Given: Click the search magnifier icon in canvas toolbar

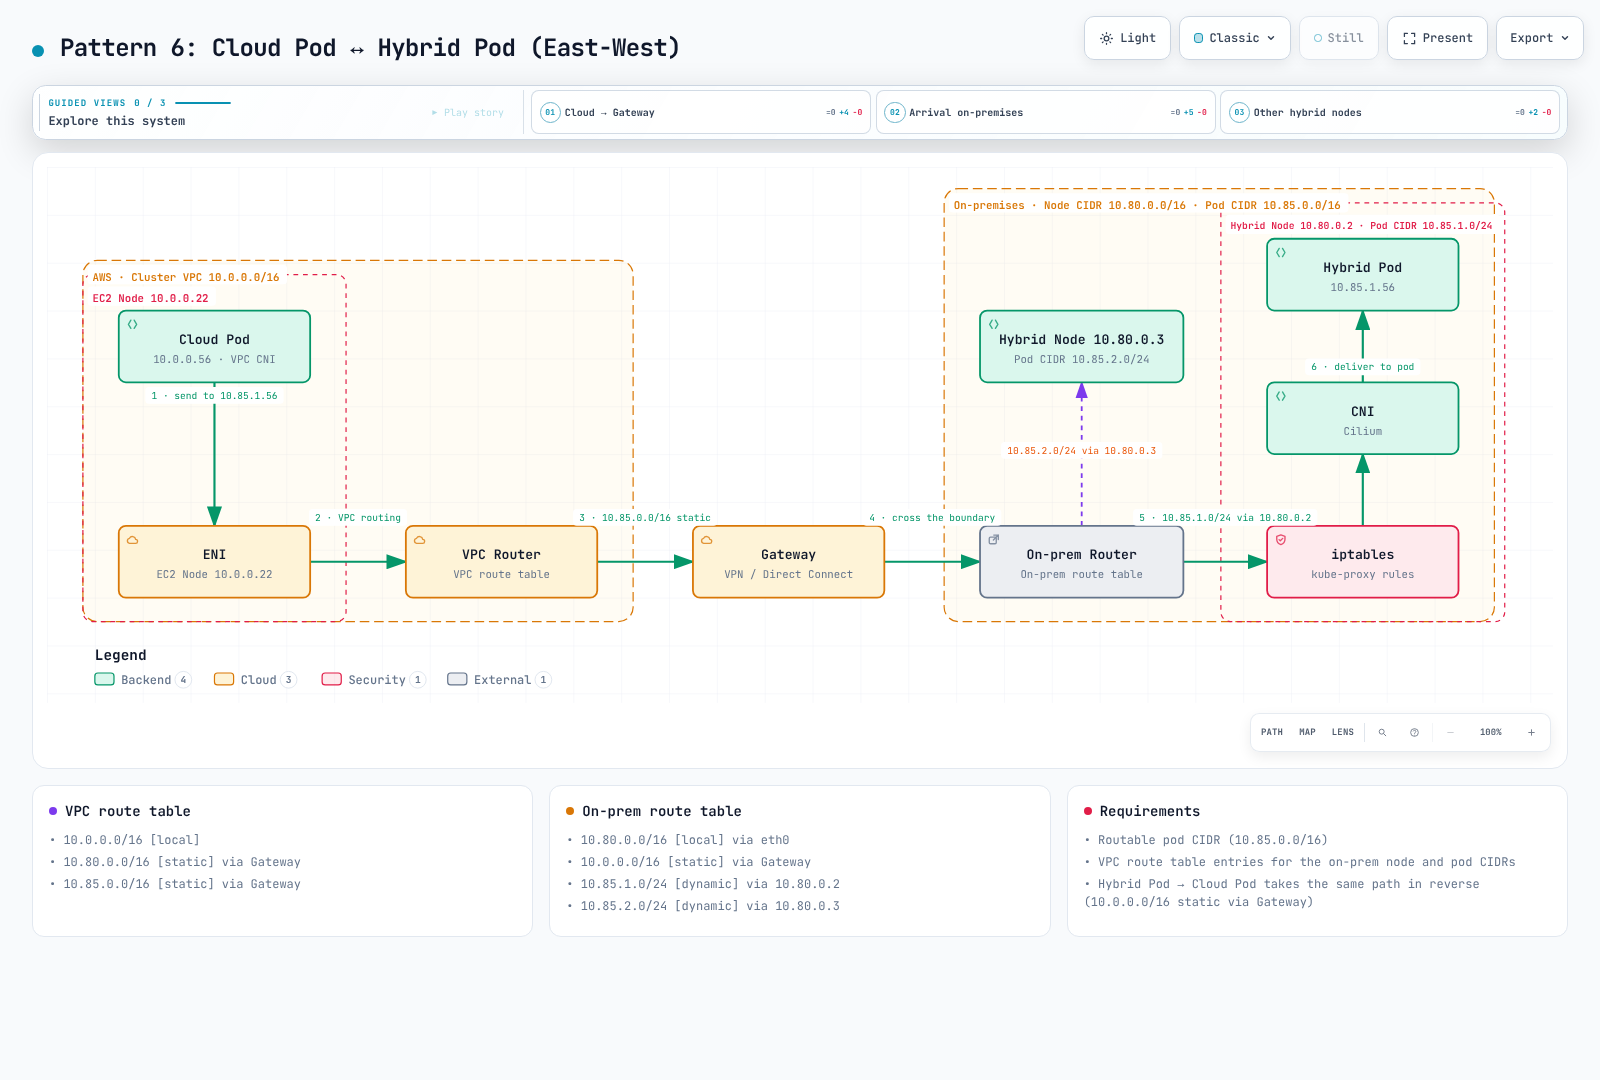Looking at the screenshot, I should [x=1382, y=732].
